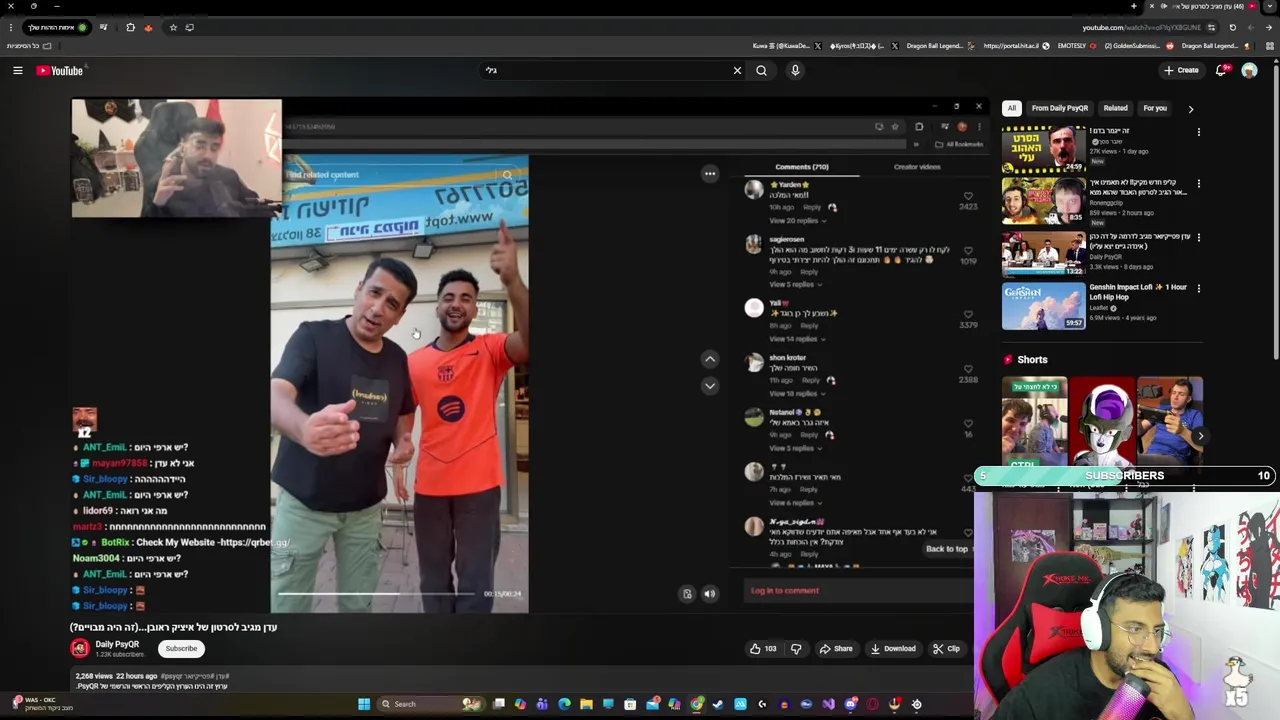1280x720 pixels.
Task: Select the From Daily PsyQR chip
Action: pyautogui.click(x=1059, y=108)
